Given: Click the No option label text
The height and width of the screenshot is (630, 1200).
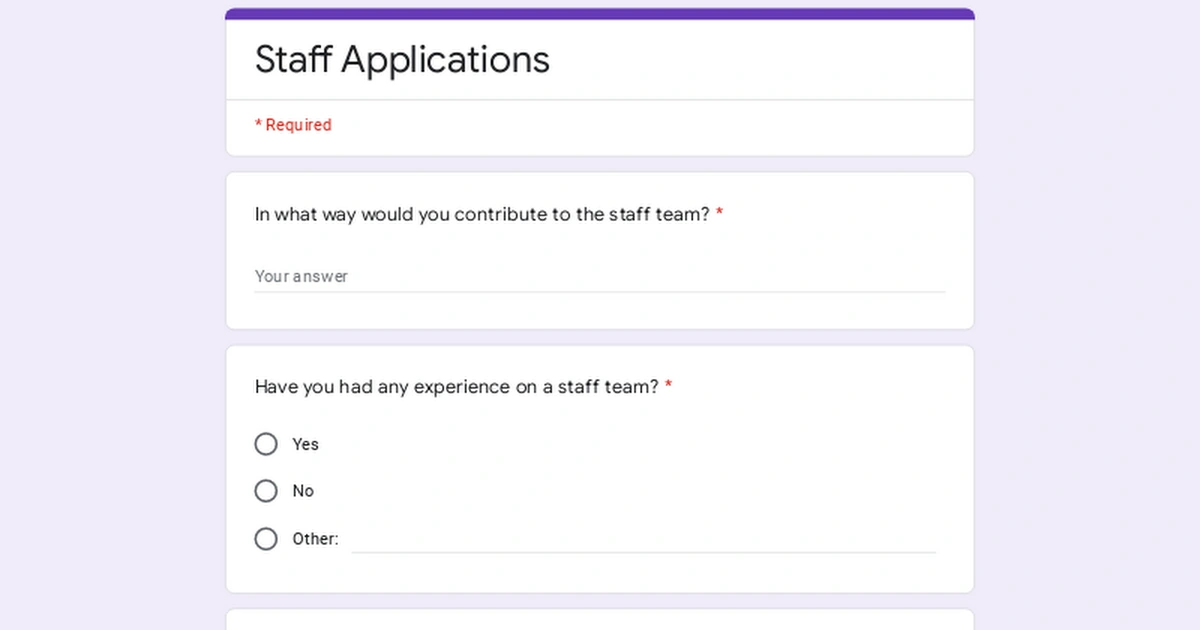Looking at the screenshot, I should point(304,491).
